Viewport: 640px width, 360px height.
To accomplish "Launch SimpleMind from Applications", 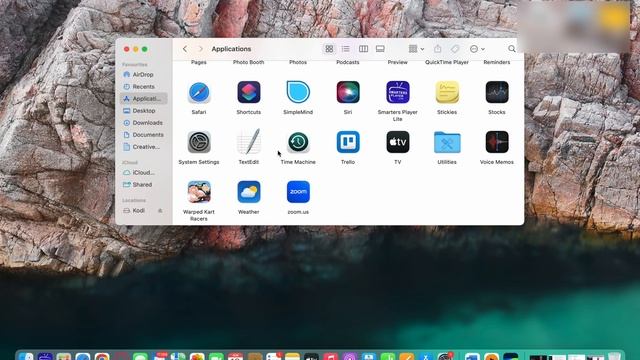I will pos(298,92).
